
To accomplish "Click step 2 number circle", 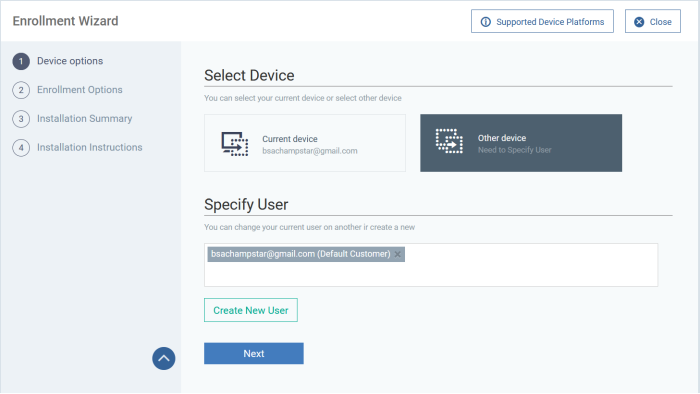I will (x=21, y=90).
